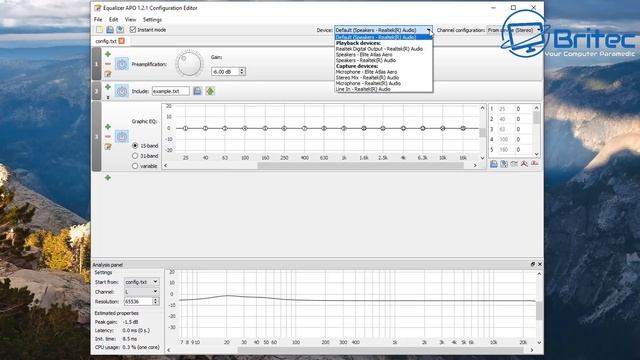Click the Include row's green open-file icon
This screenshot has height=360, width=640.
pos(210,91)
